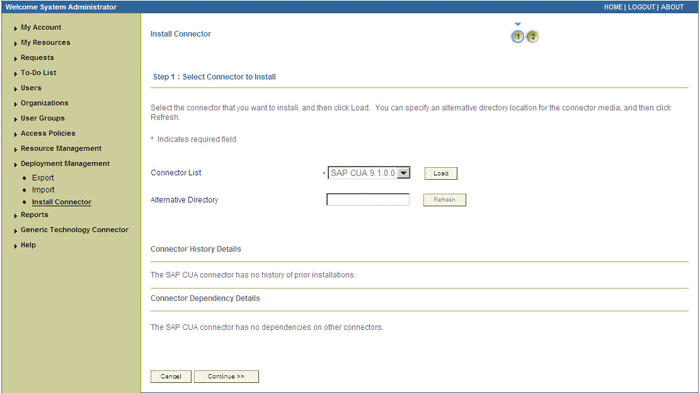Click the Install Connector page title
The image size is (700, 393).
[x=180, y=34]
